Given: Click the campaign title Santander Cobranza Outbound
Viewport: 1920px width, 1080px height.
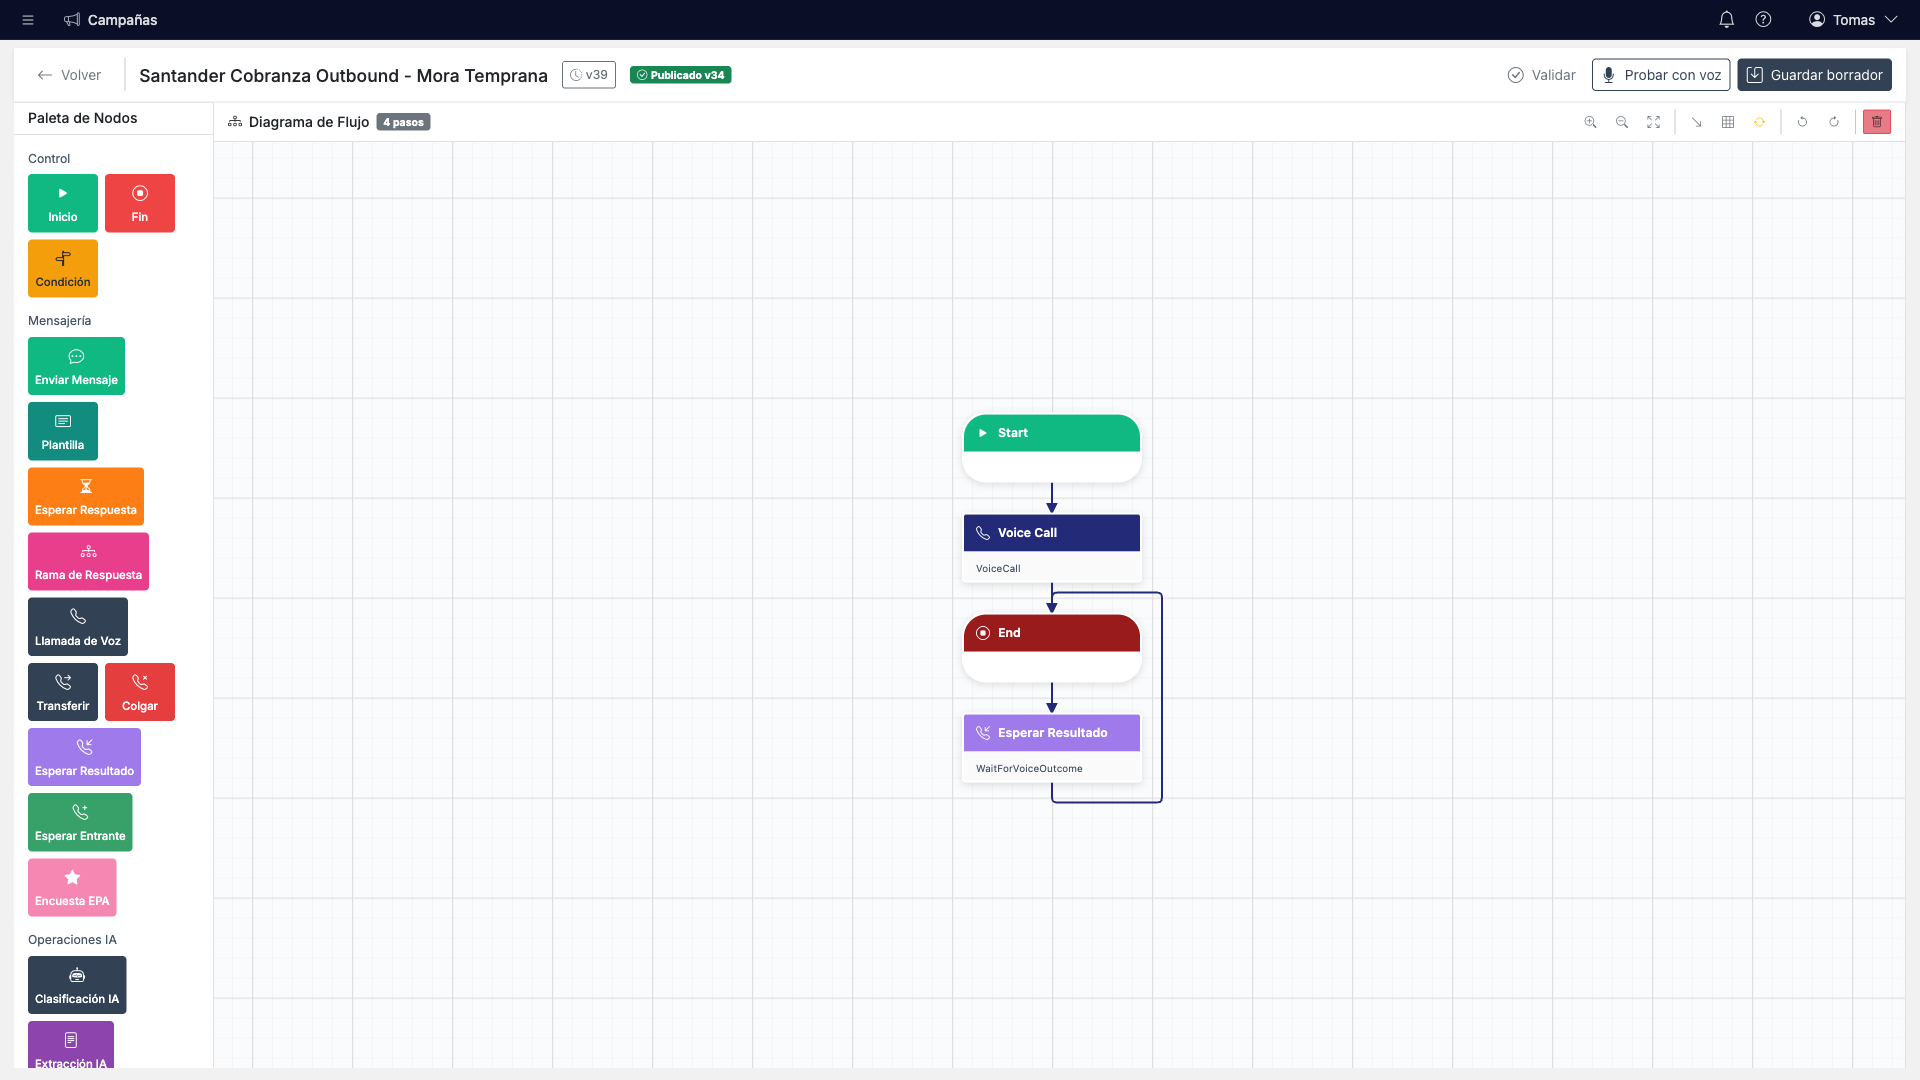Looking at the screenshot, I should pos(343,76).
